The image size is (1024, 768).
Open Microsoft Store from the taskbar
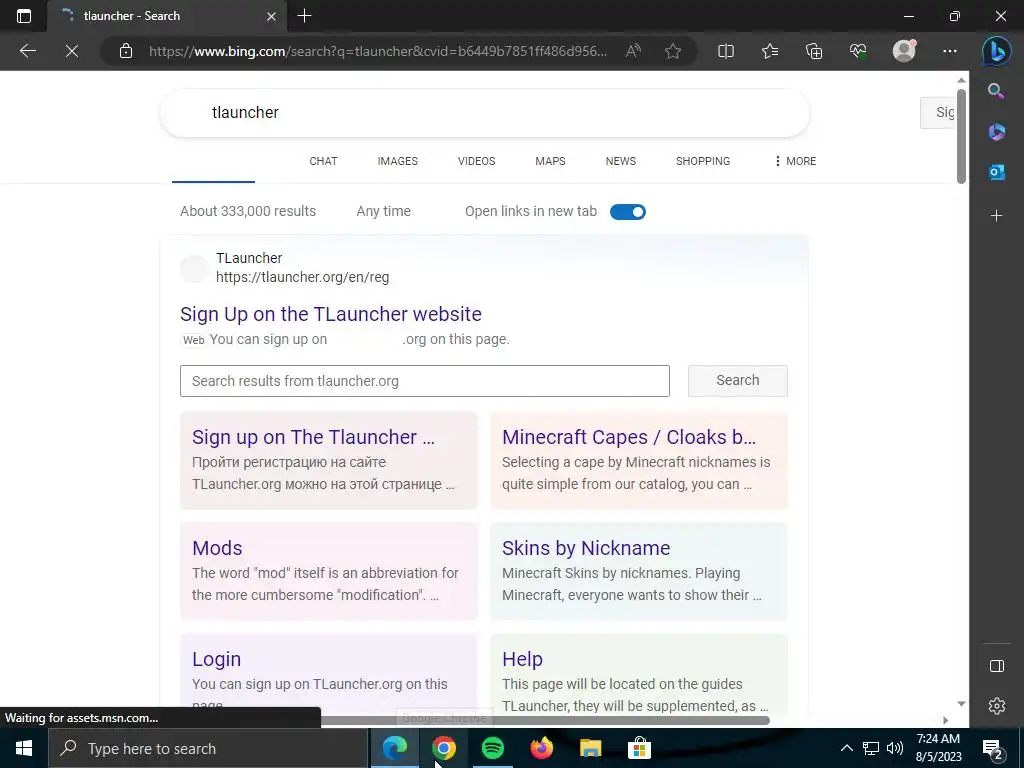639,748
